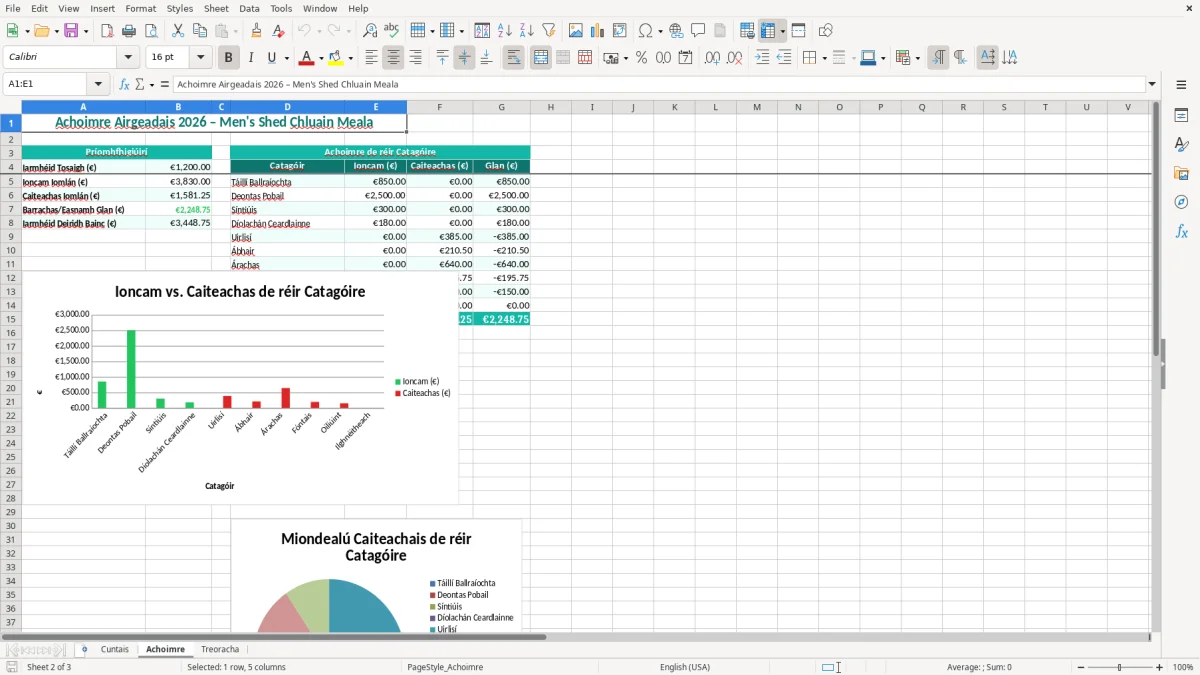Click the Insert Hyperlink icon

[676, 31]
